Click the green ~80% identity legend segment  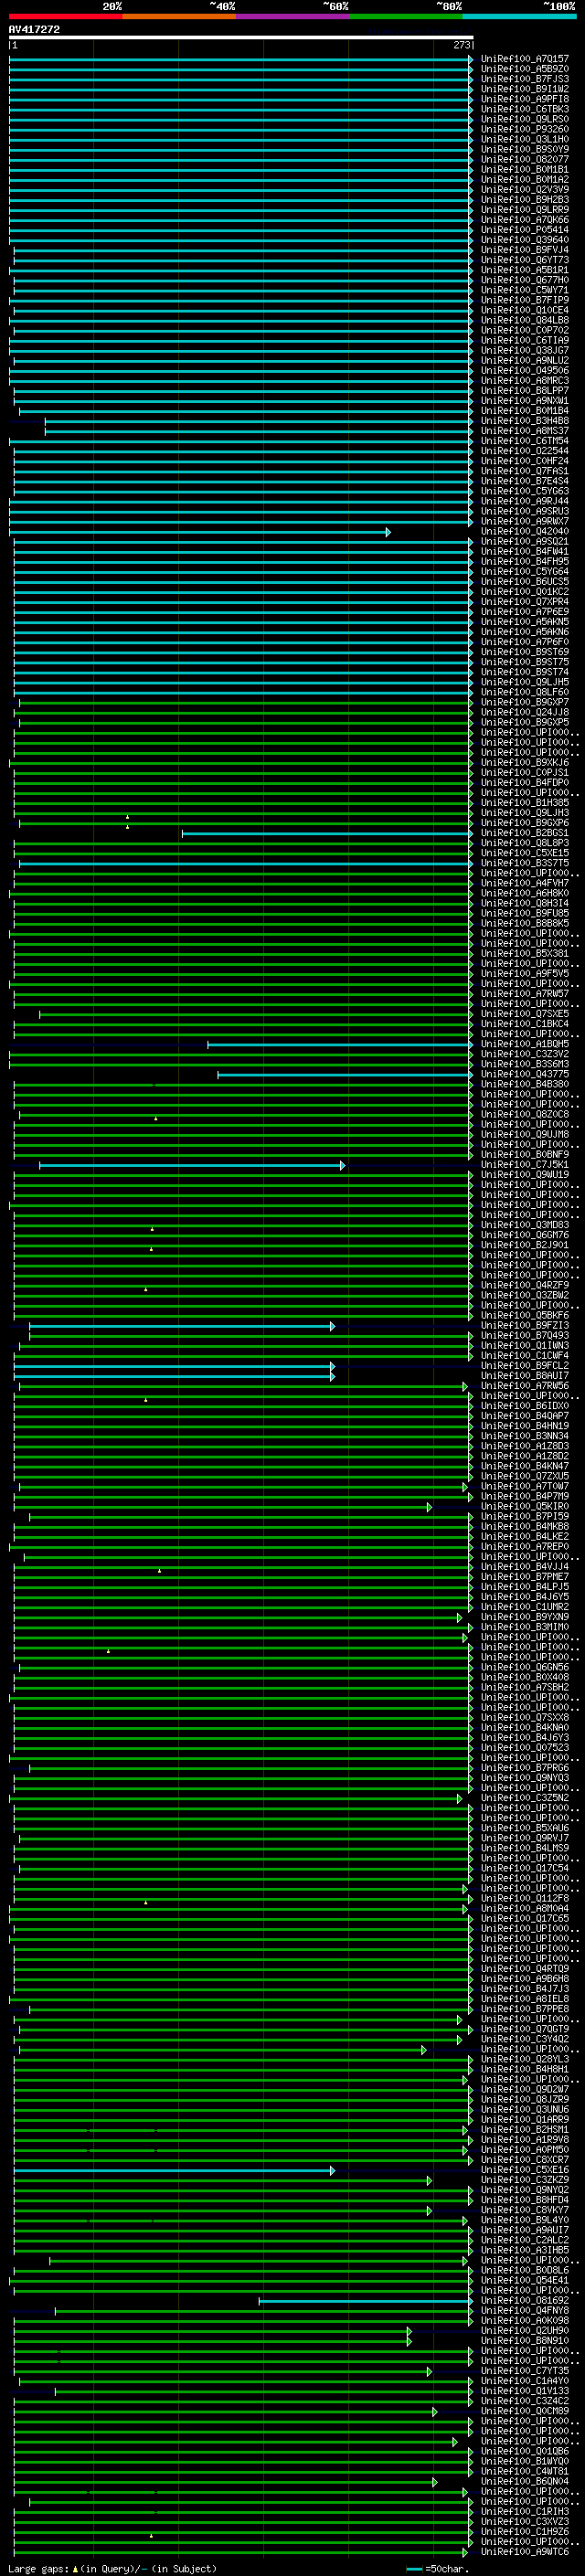(406, 16)
